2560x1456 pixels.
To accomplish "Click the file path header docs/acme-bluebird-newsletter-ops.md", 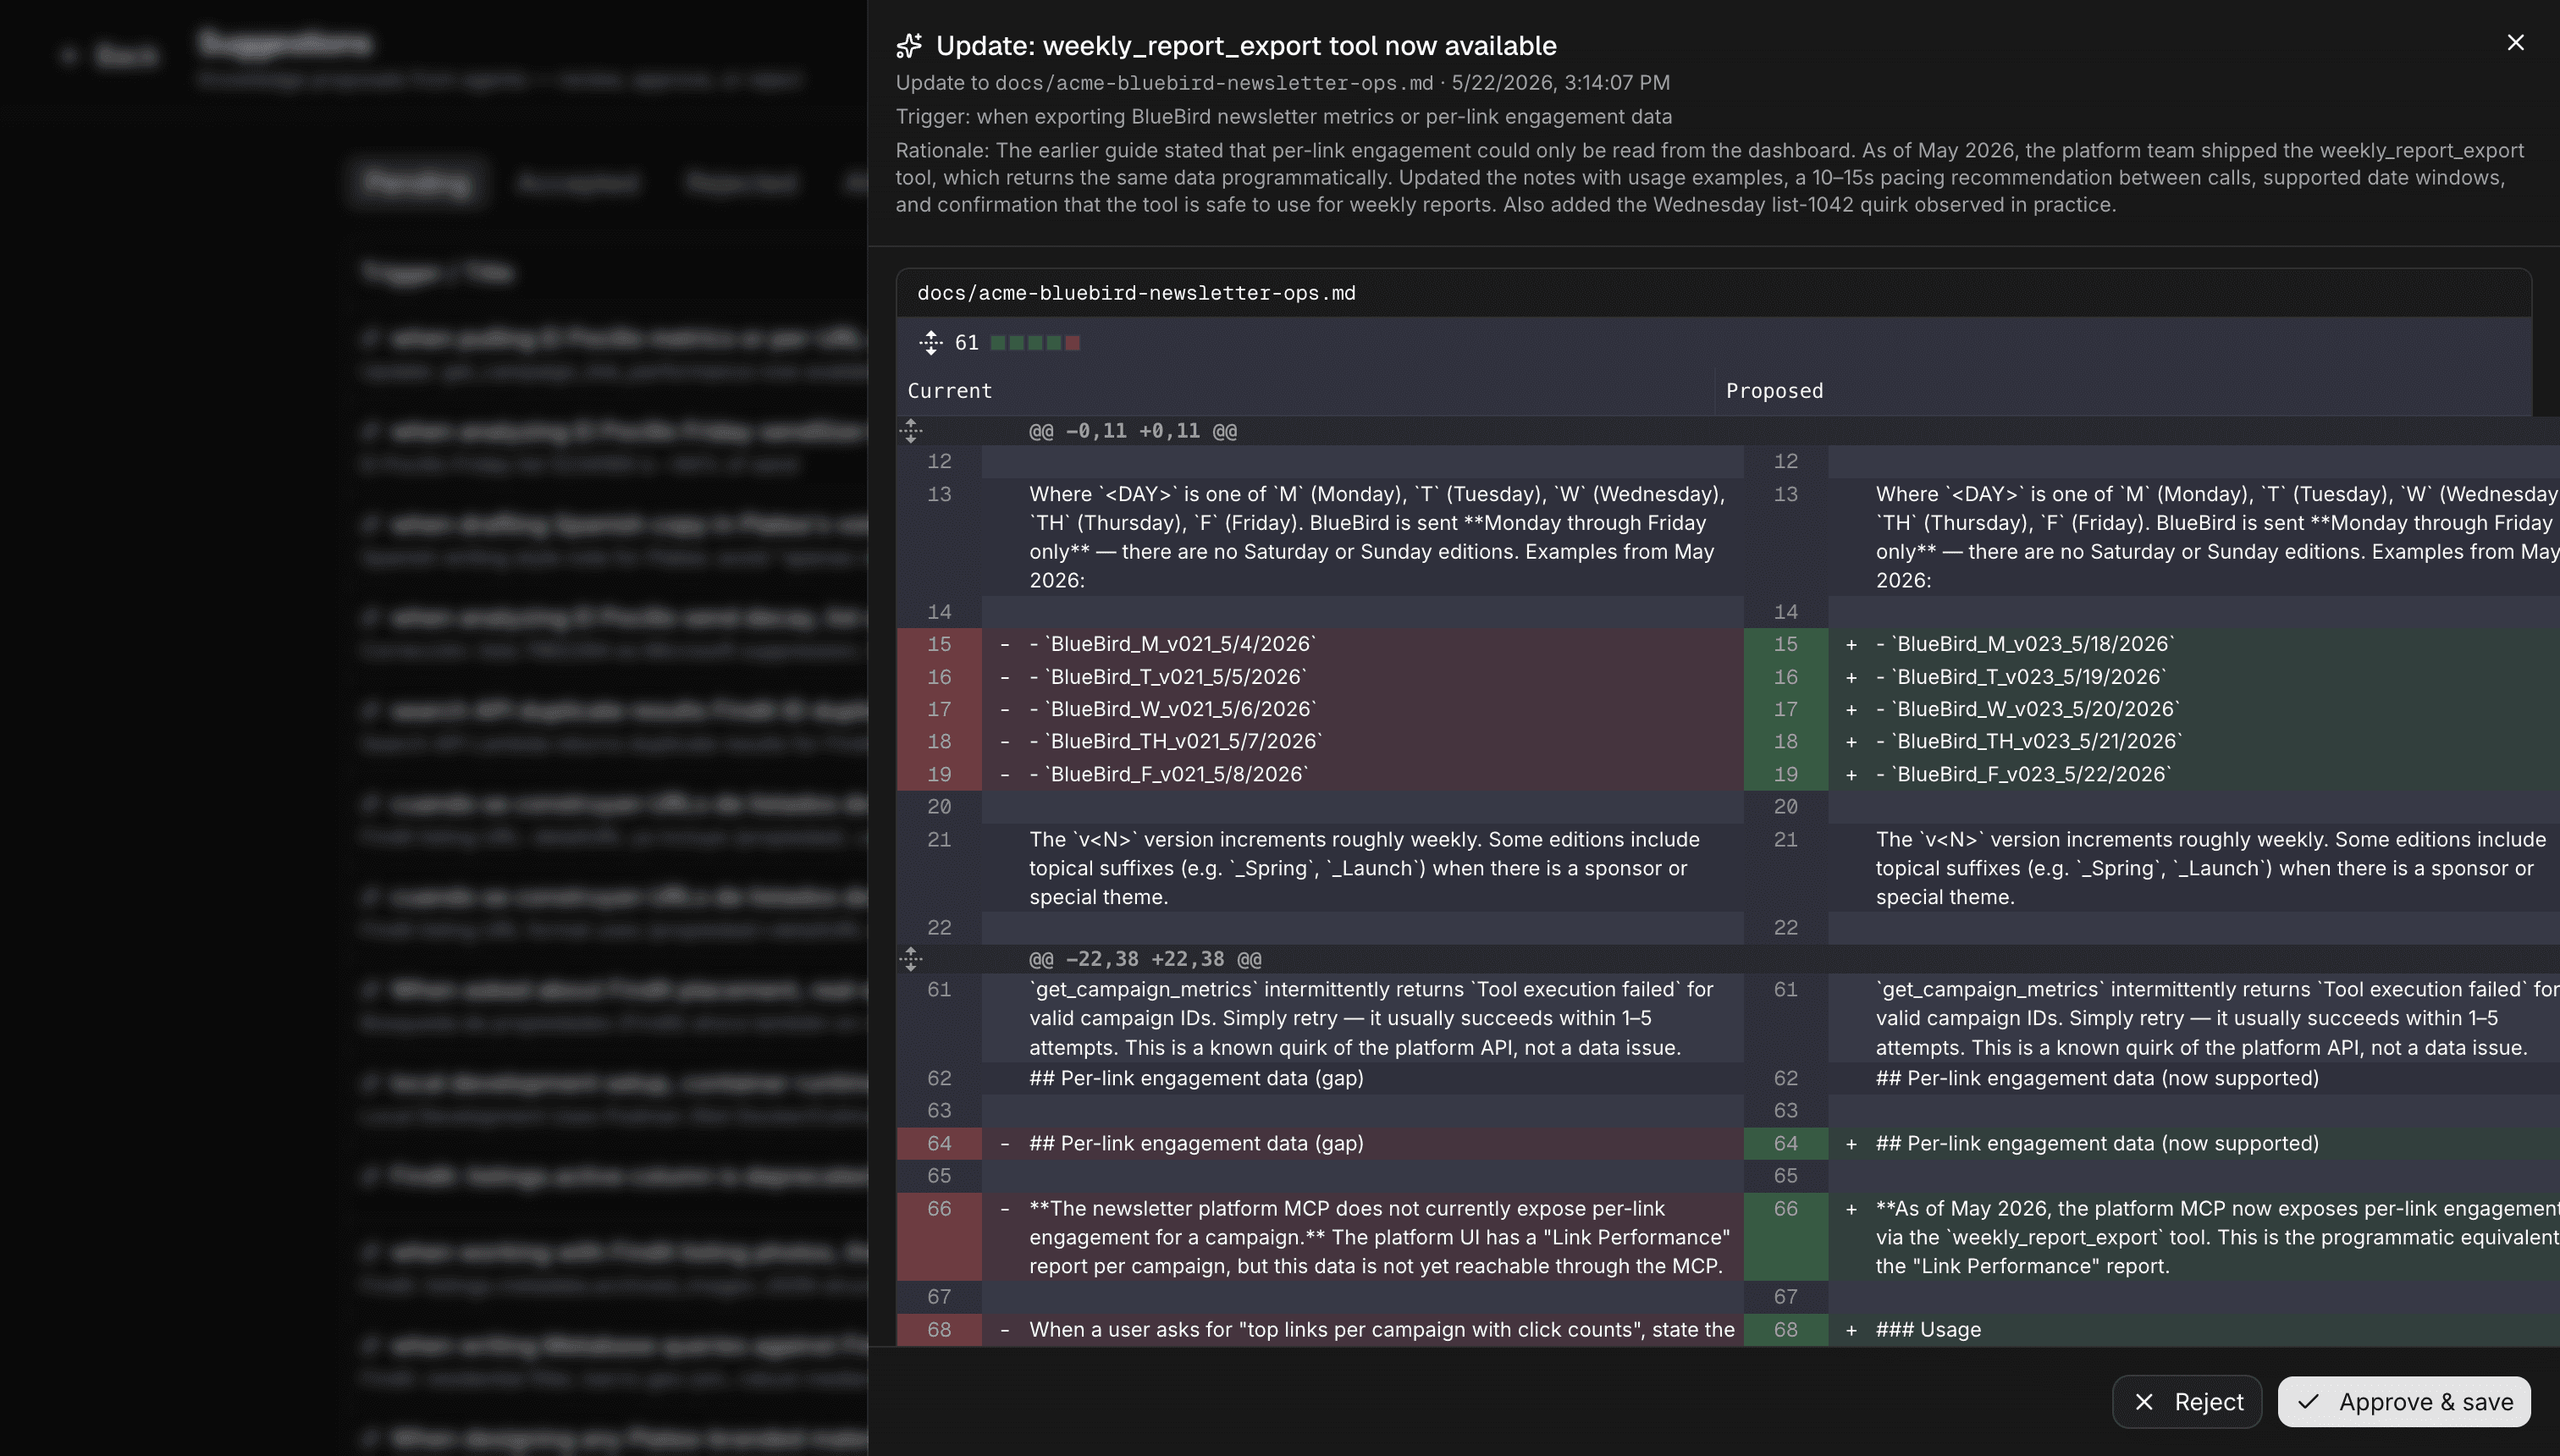I will coord(1136,293).
